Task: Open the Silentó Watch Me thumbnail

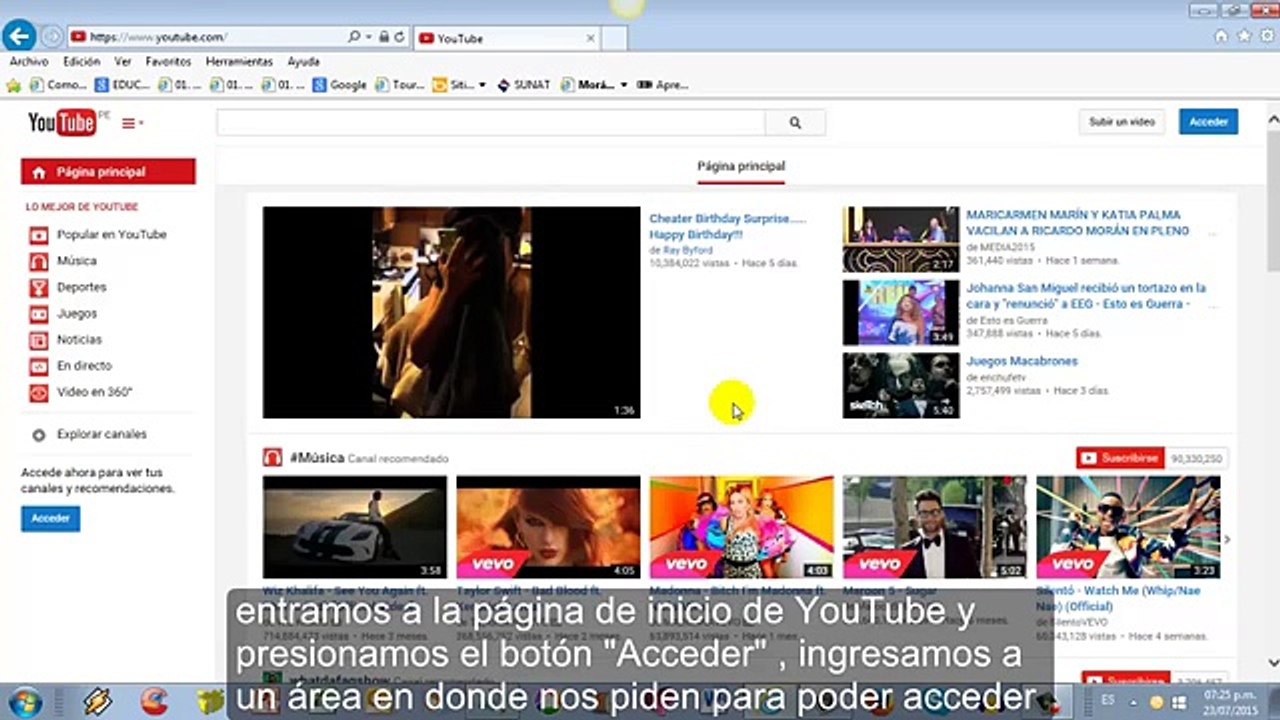Action: click(x=1128, y=527)
